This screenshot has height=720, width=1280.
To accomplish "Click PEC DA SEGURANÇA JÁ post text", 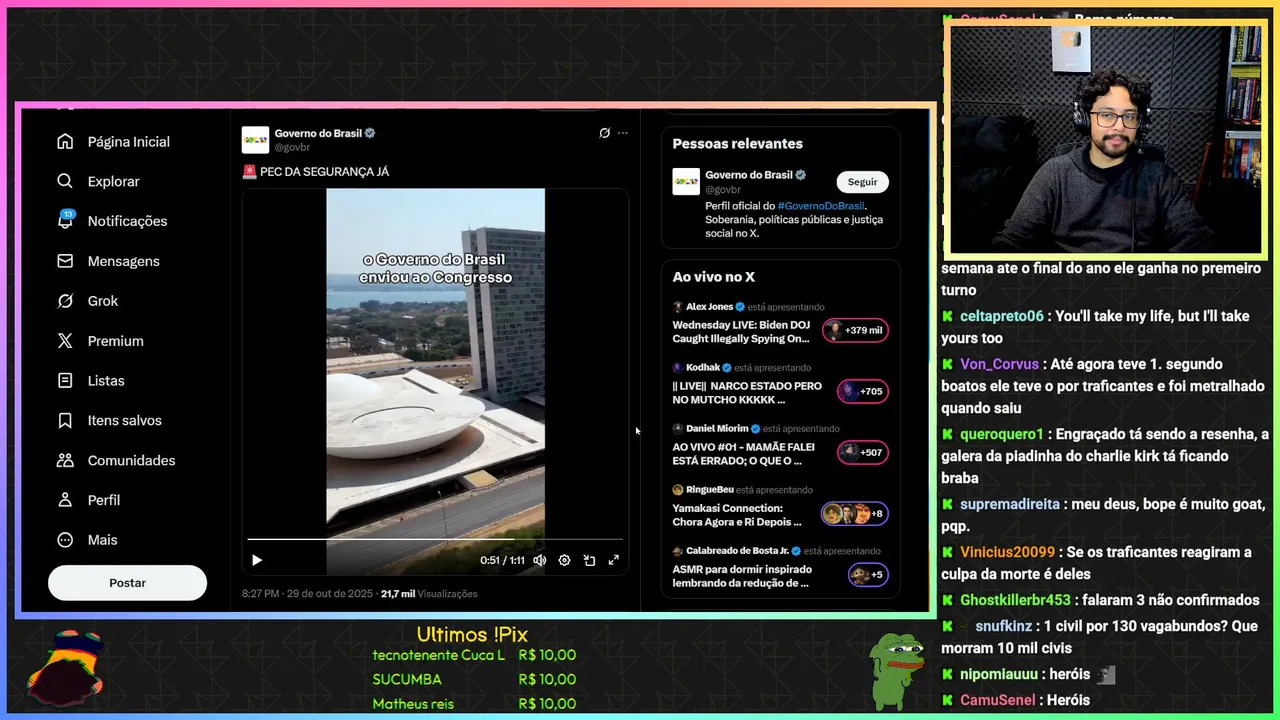I will pos(324,172).
